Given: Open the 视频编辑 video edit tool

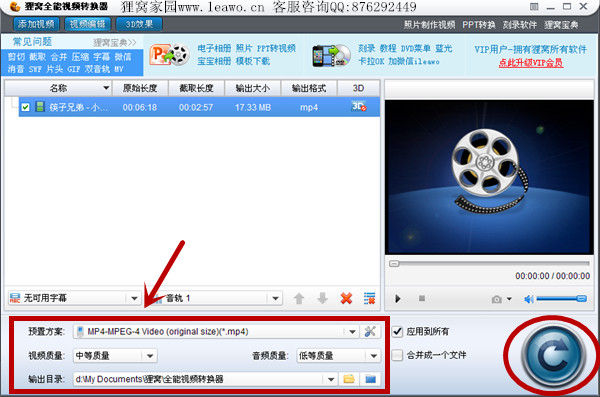Looking at the screenshot, I should (x=88, y=24).
